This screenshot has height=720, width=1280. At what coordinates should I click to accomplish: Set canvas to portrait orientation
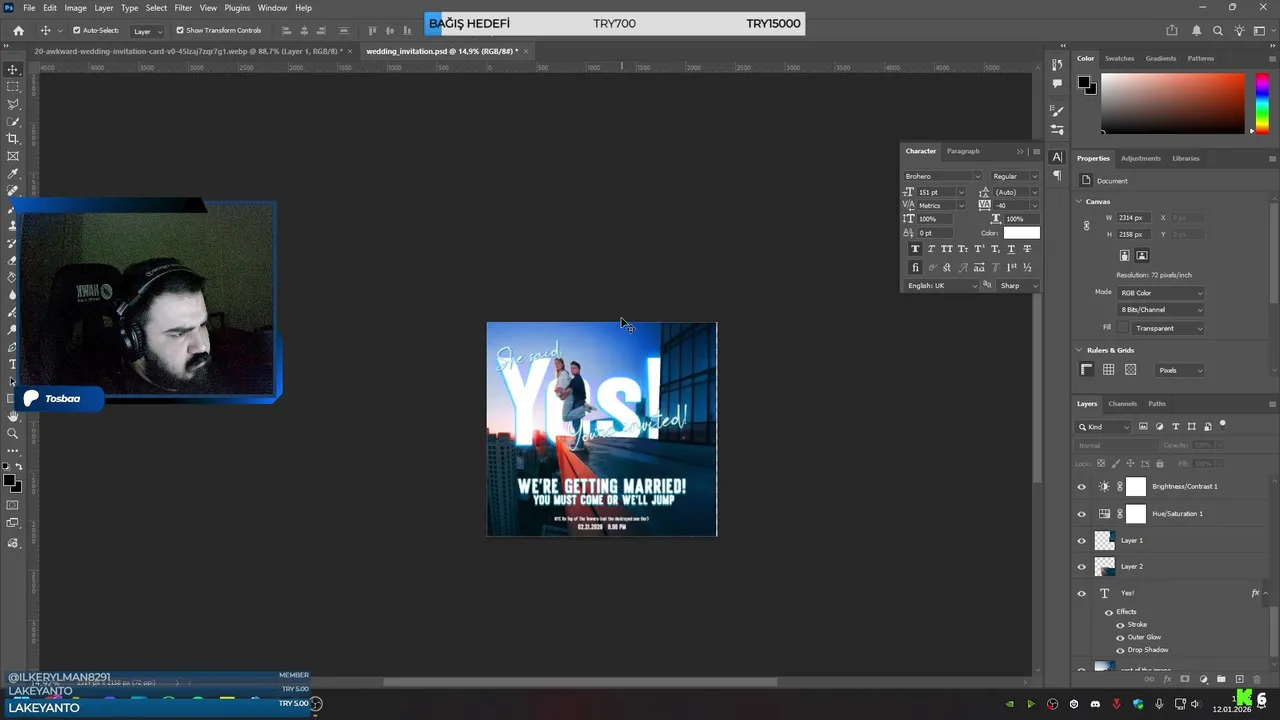click(1125, 256)
